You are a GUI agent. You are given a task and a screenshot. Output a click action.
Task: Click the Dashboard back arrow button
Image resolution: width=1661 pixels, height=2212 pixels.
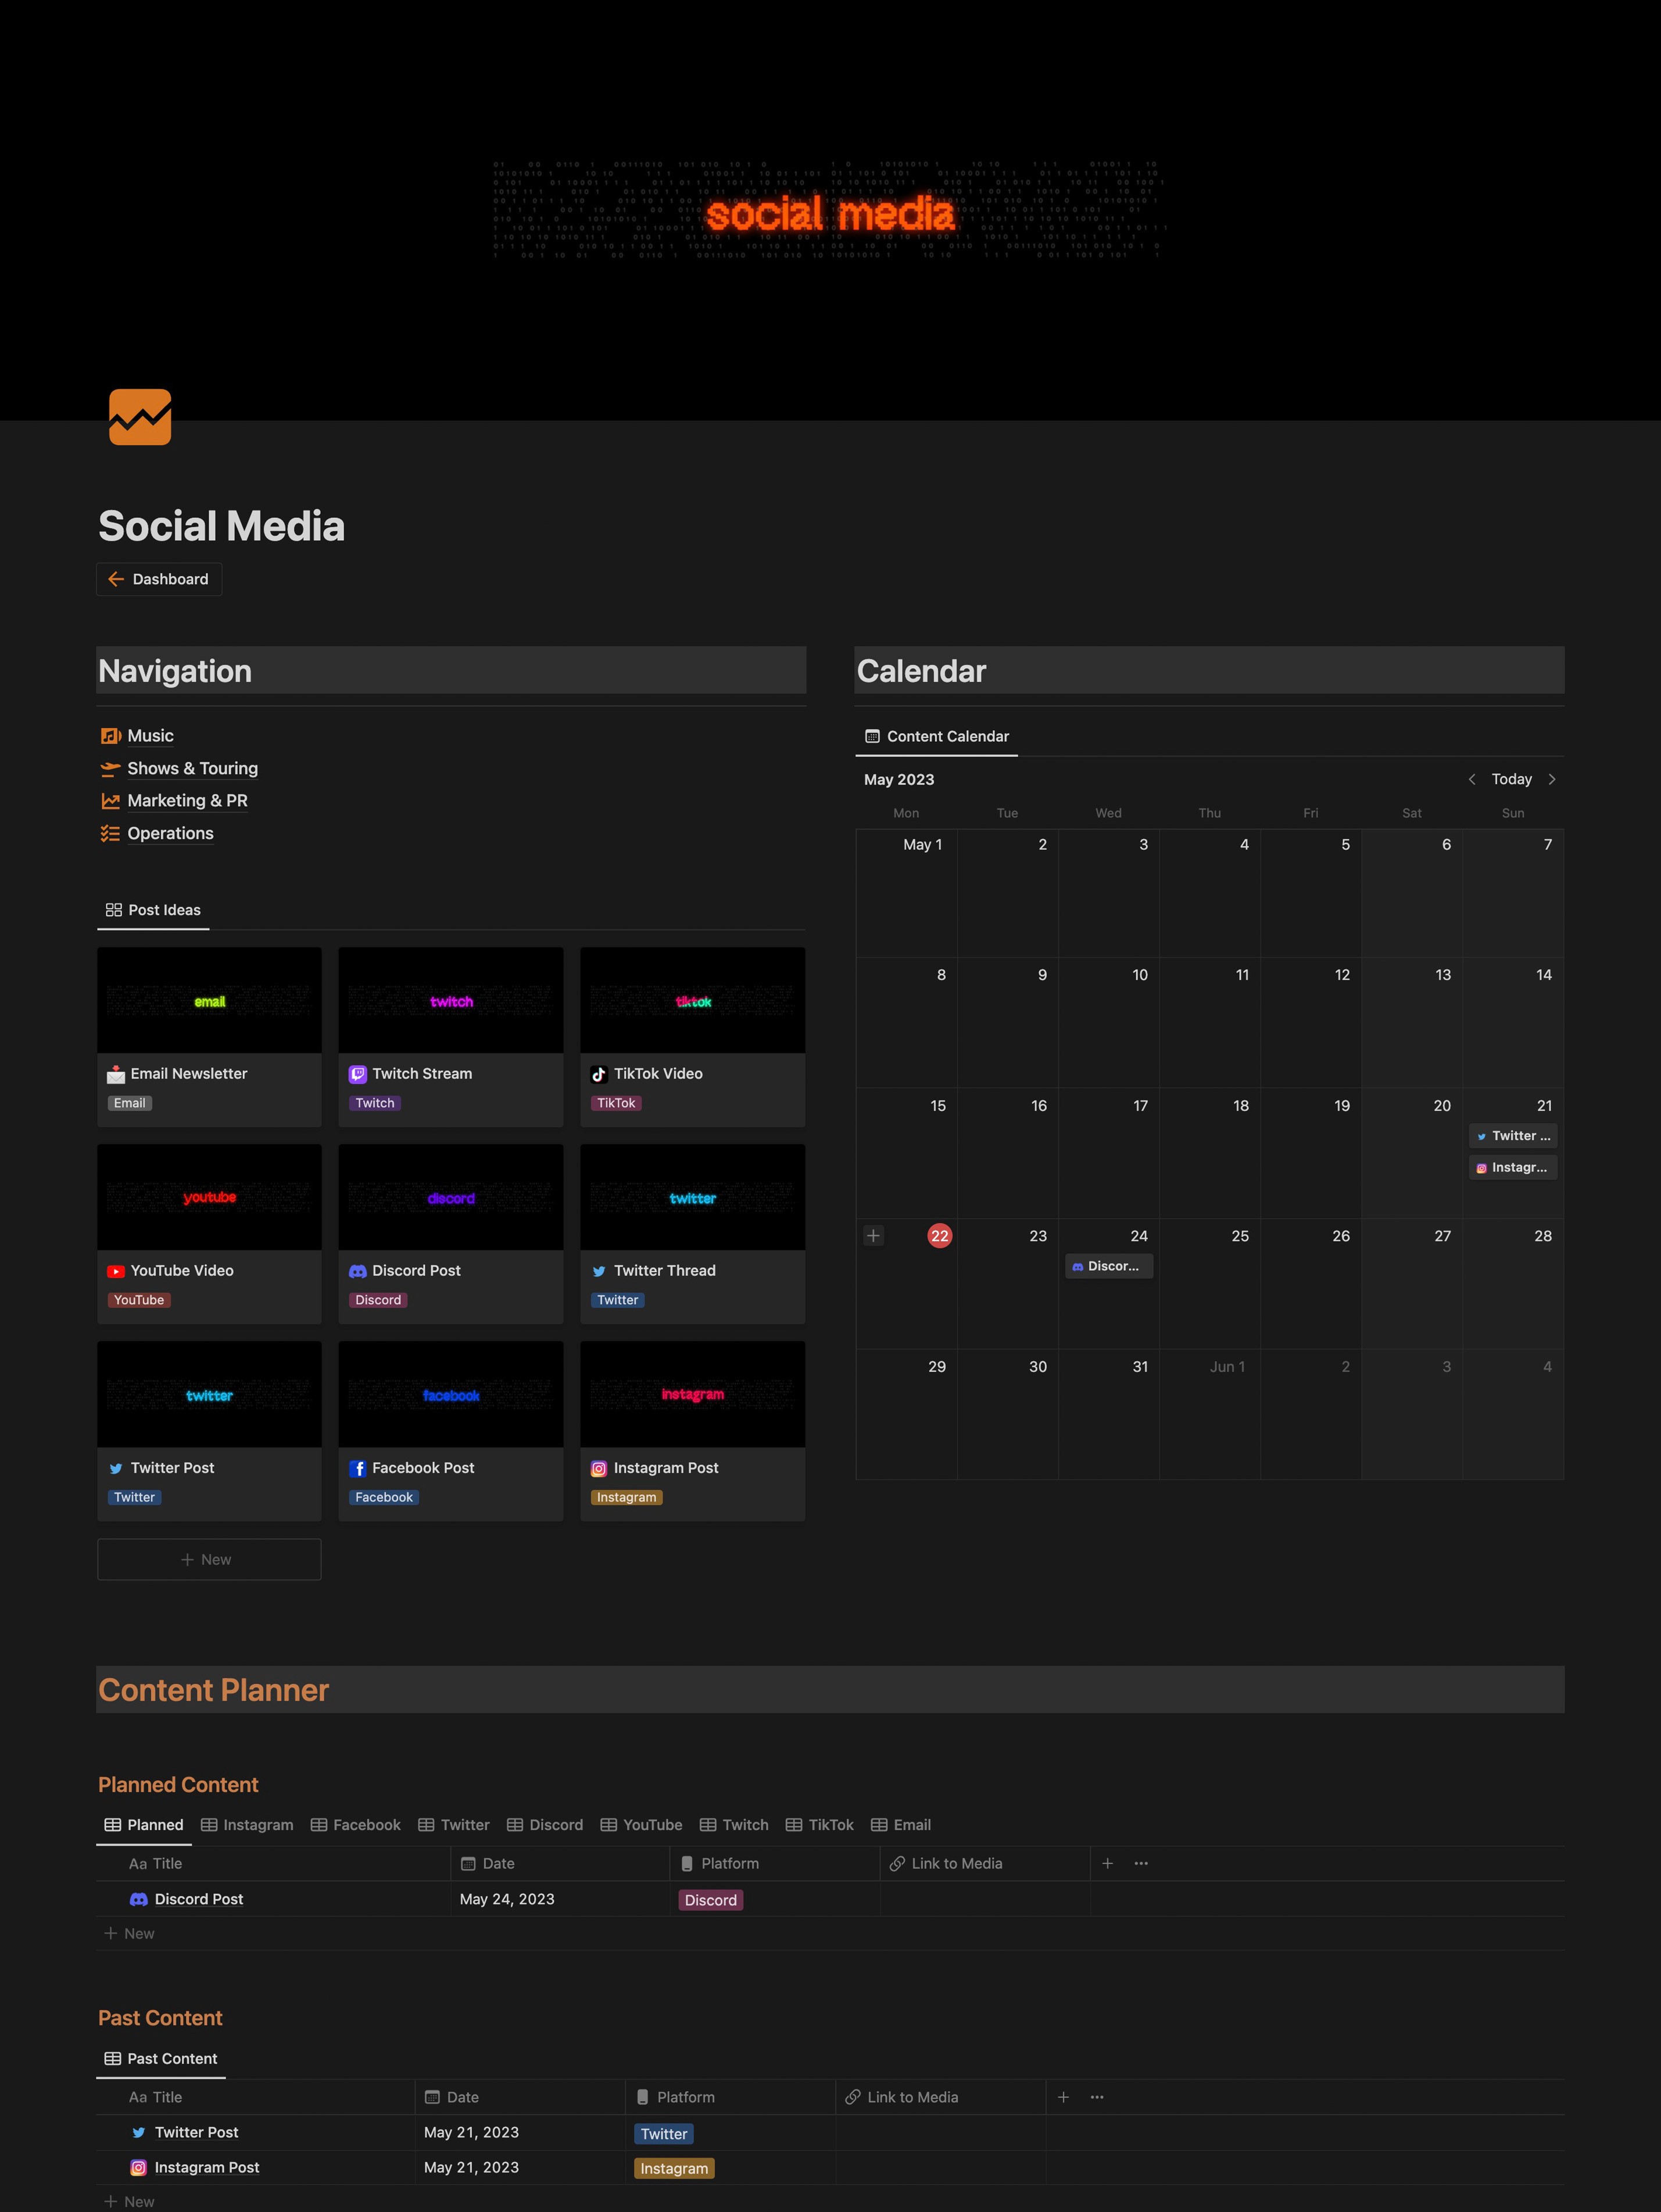[x=159, y=579]
